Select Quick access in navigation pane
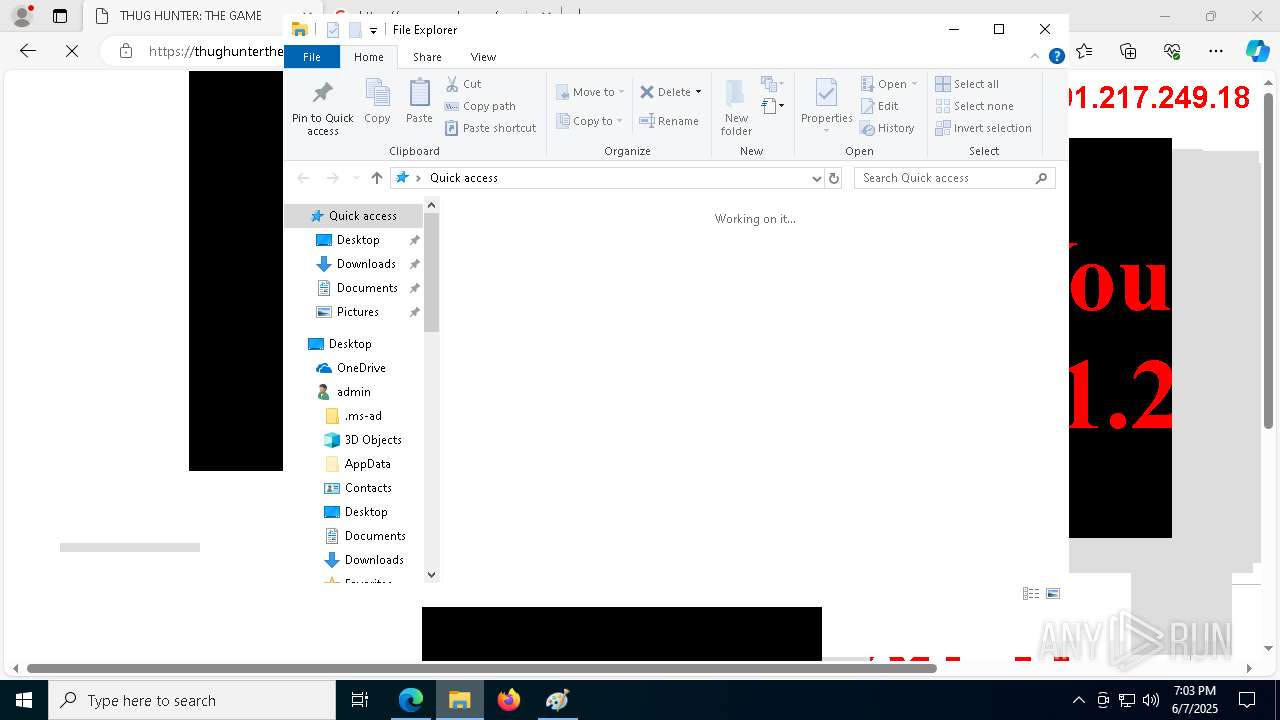This screenshot has width=1280, height=720. pyautogui.click(x=354, y=216)
